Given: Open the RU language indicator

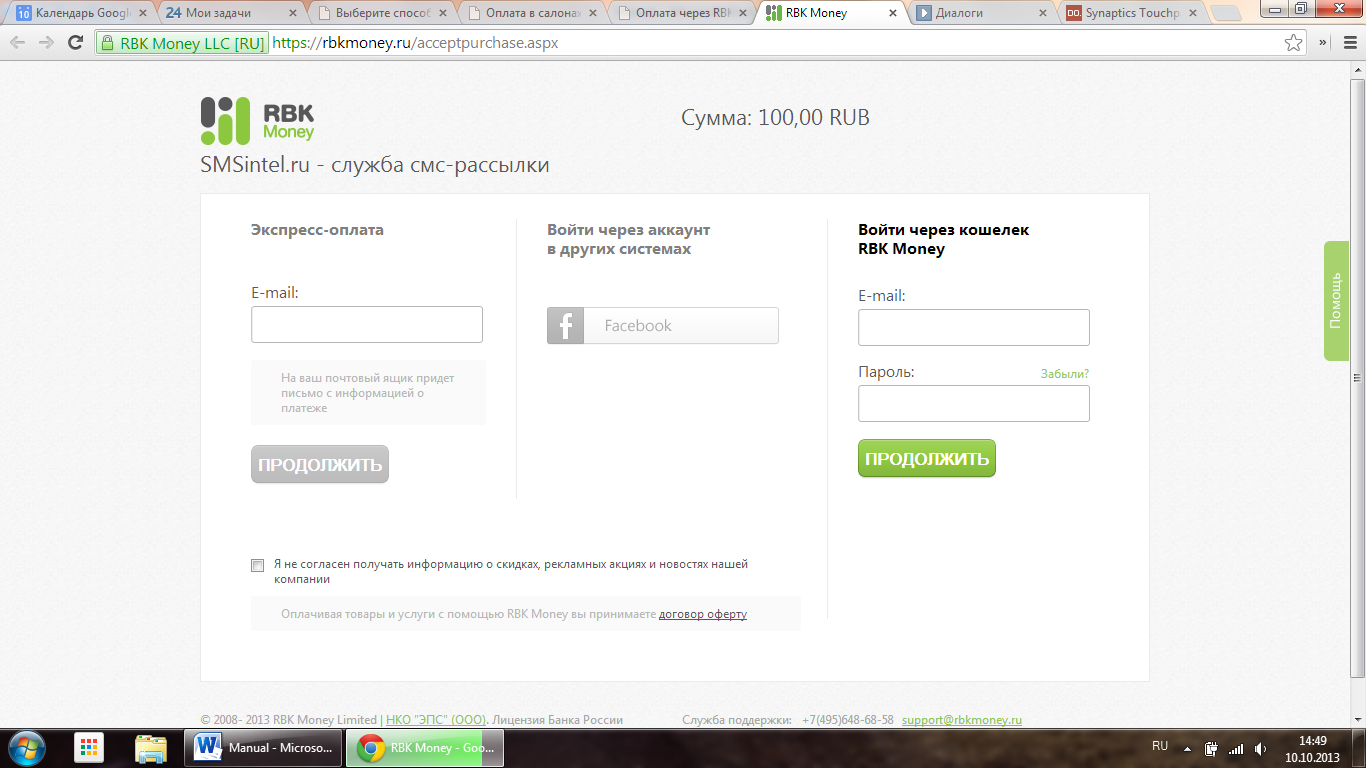Looking at the screenshot, I should coord(1160,746).
